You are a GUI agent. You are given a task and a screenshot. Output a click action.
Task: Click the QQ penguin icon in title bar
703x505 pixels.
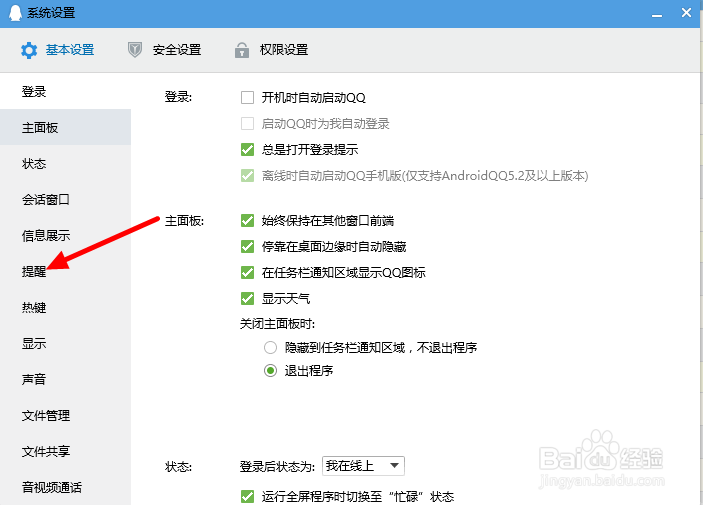coord(15,13)
